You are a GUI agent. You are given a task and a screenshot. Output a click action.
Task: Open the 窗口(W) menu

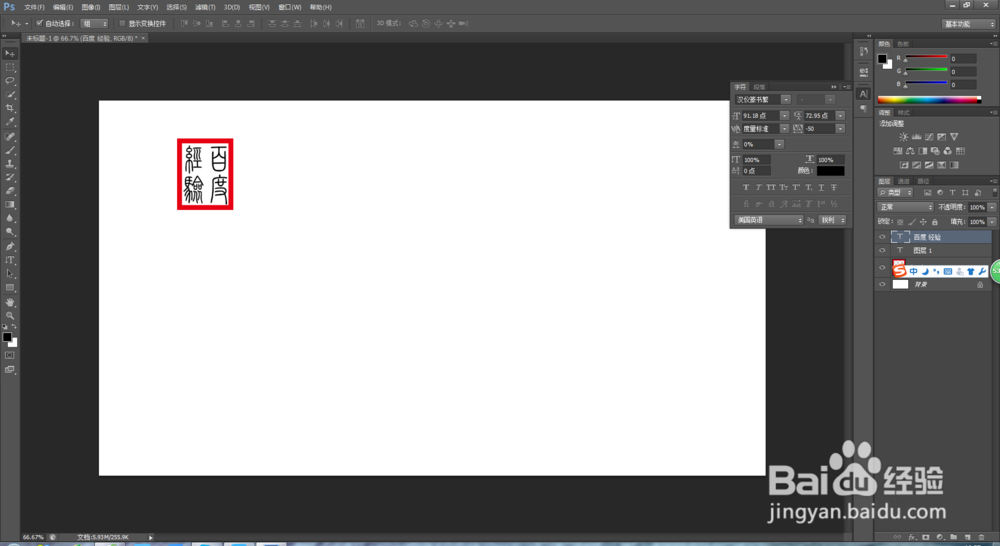(x=290, y=7)
